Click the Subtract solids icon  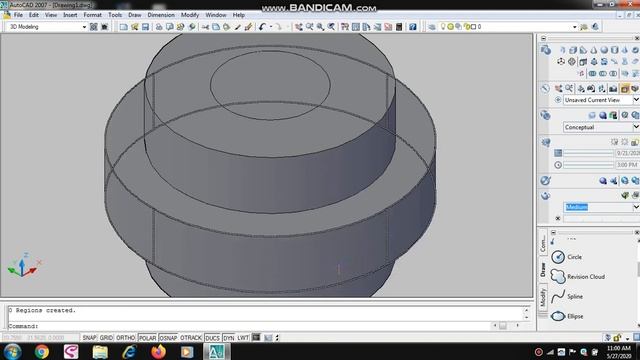[x=603, y=73]
